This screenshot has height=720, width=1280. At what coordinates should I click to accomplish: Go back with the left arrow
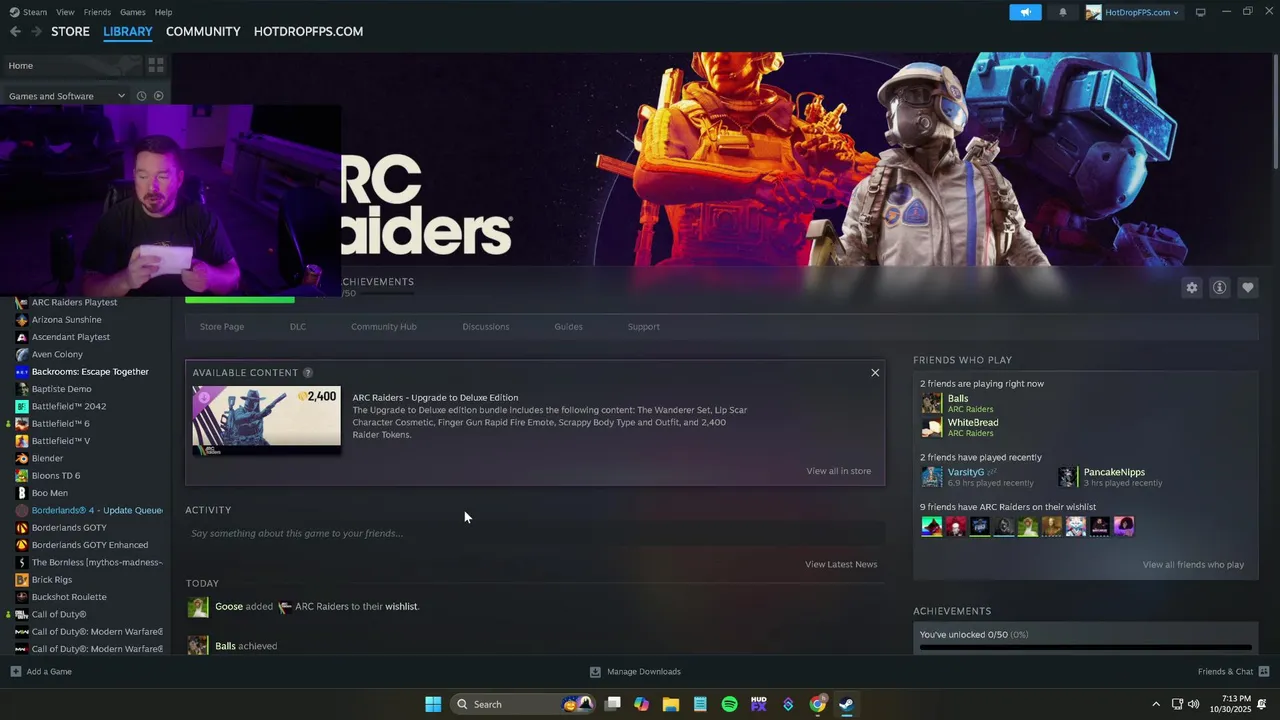15,31
